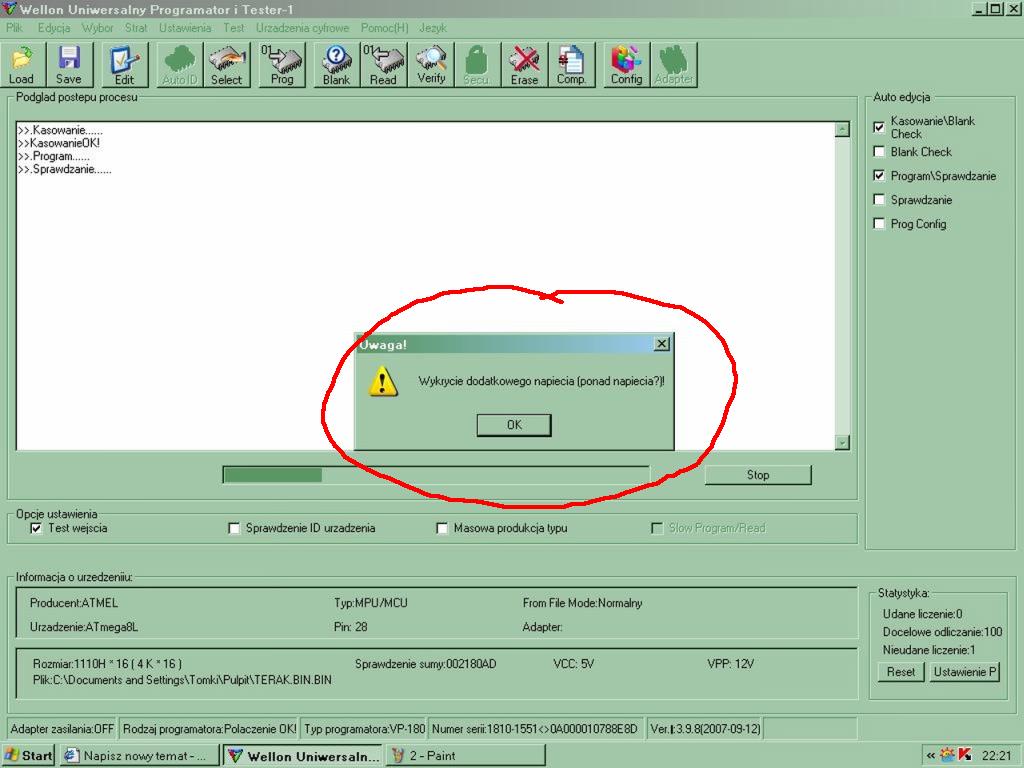
Task: Enable Masowa produkcja typu checkbox
Action: 442,528
